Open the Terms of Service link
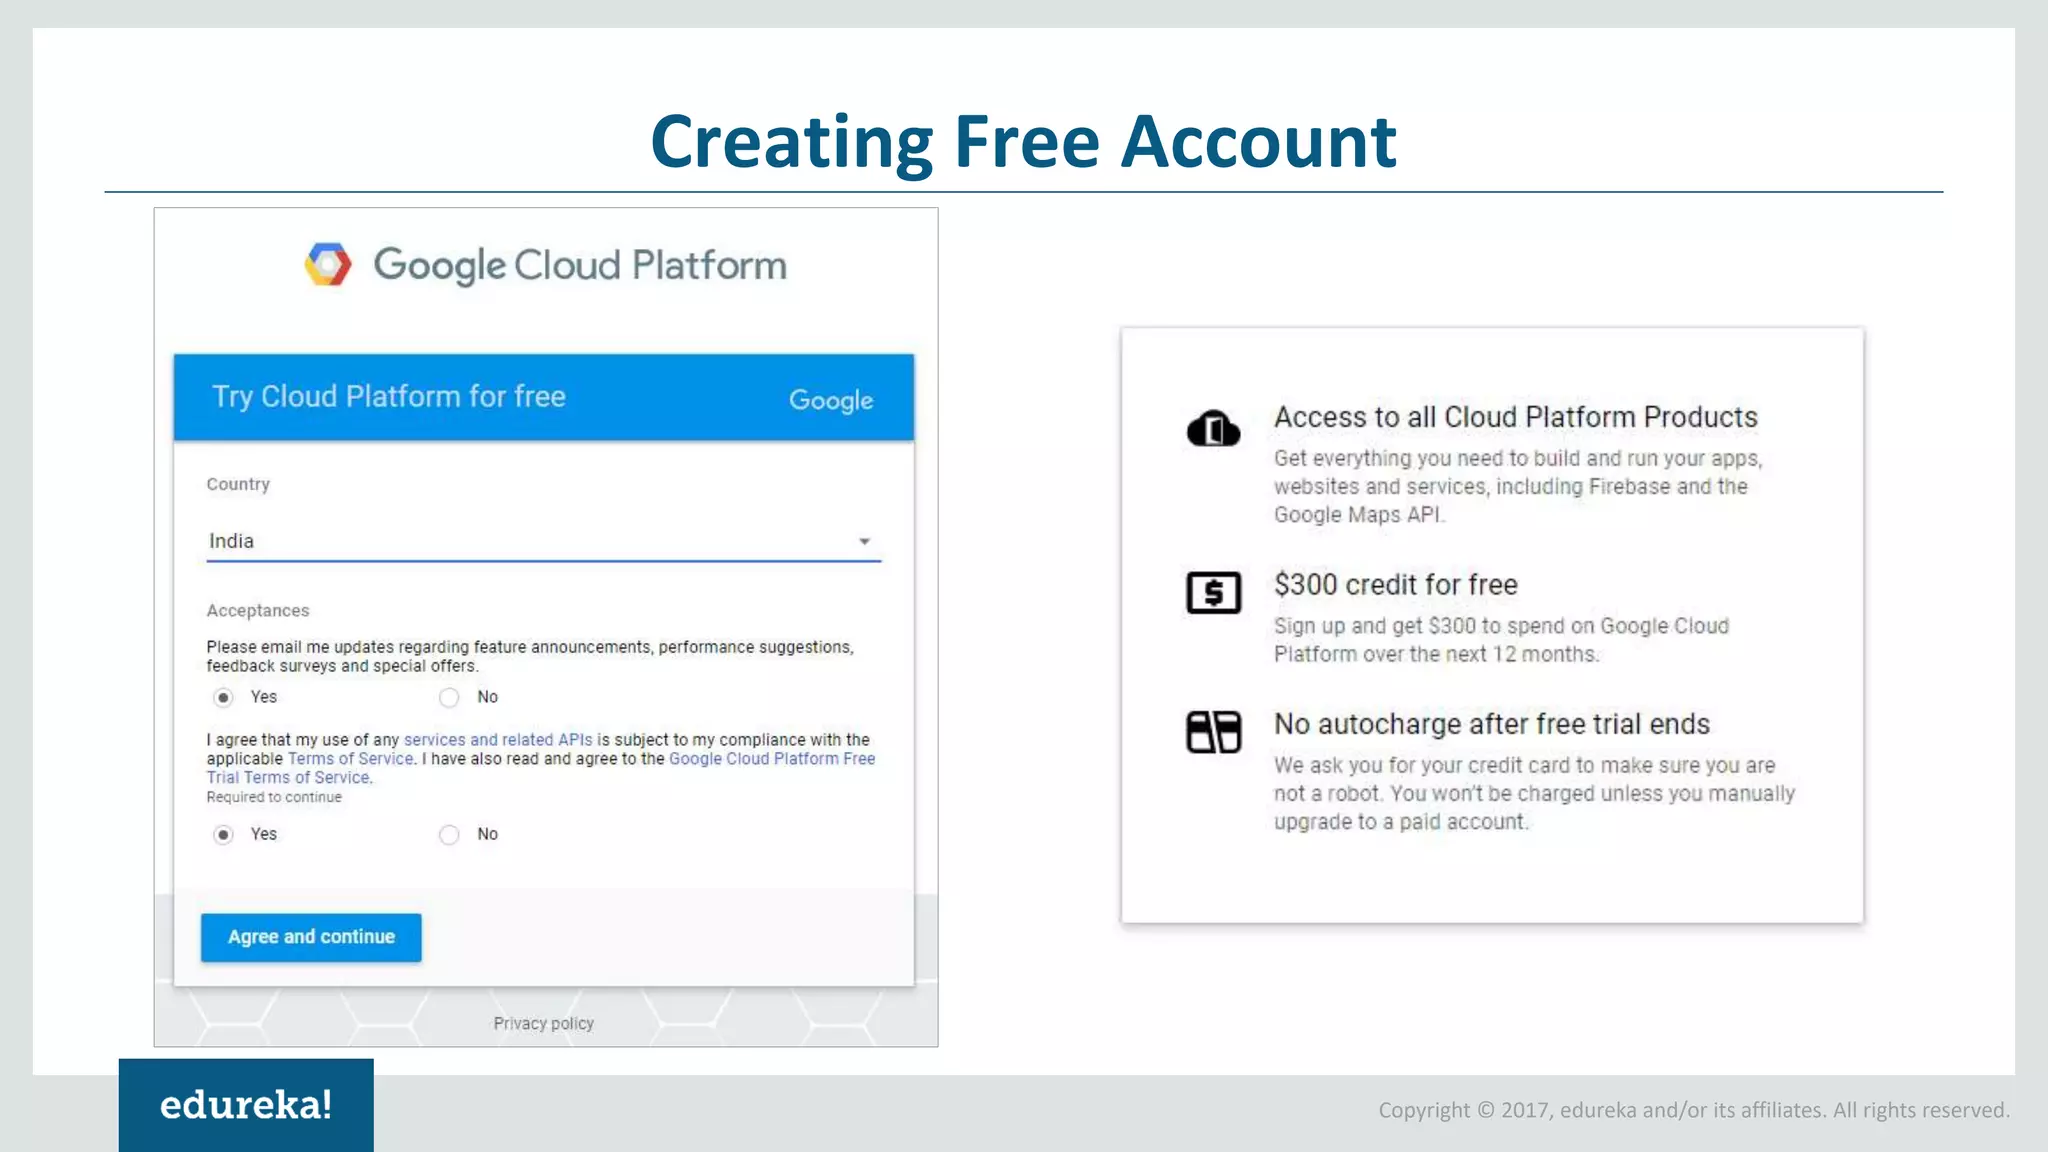Viewport: 2048px width, 1152px height. tap(350, 759)
